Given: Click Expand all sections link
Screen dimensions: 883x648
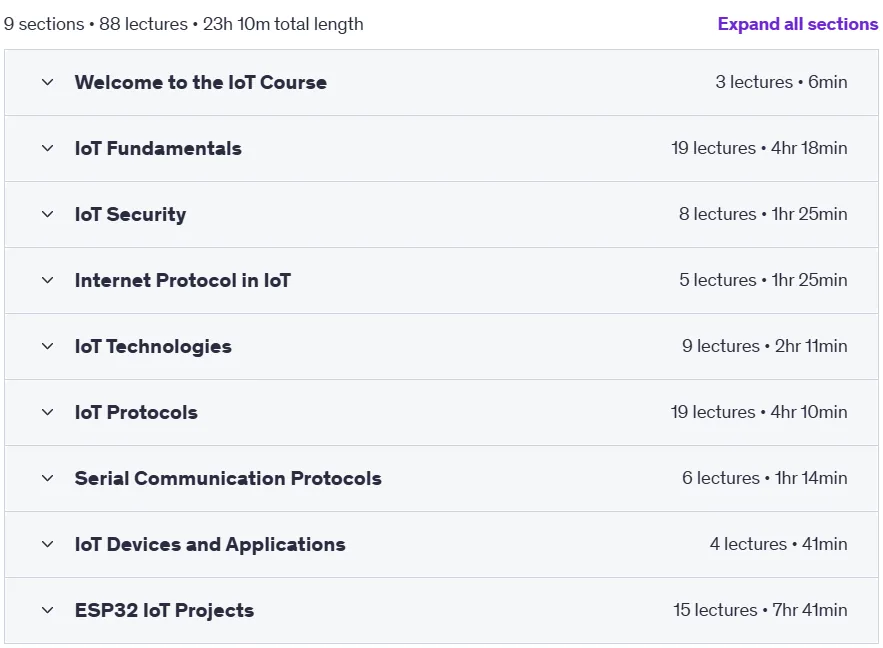Looking at the screenshot, I should 797,24.
